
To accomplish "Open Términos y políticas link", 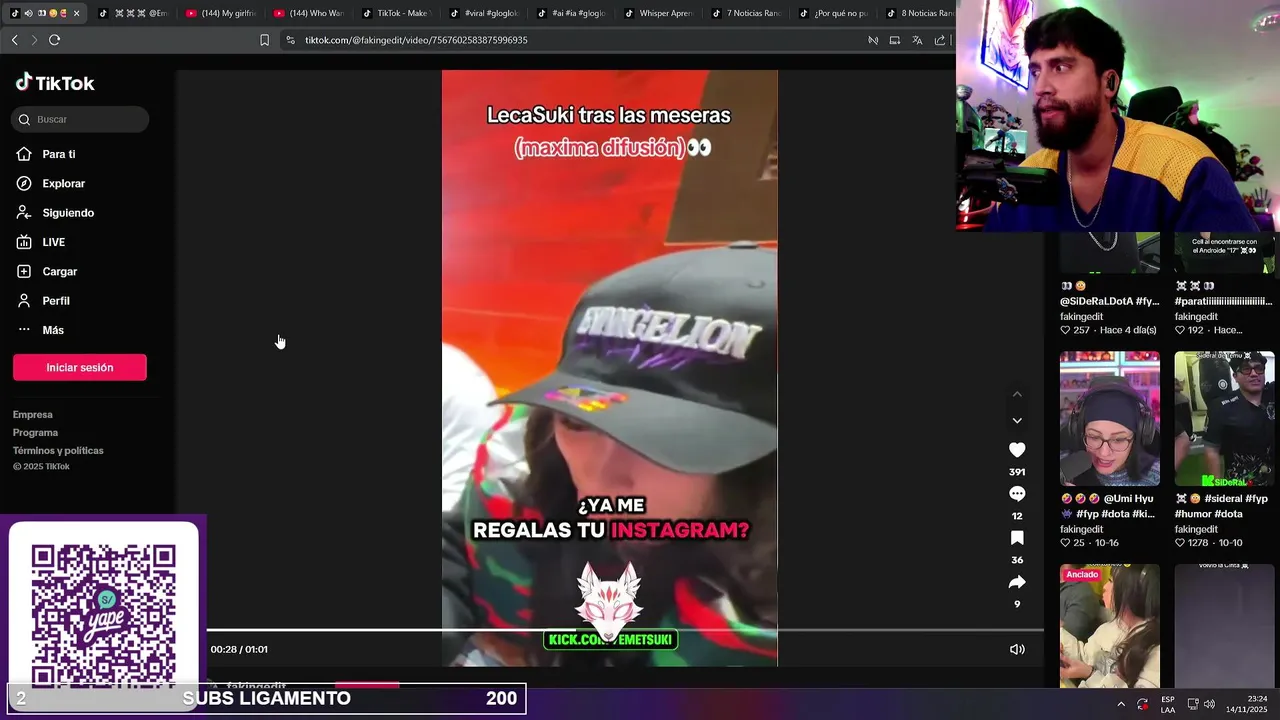I will [58, 450].
